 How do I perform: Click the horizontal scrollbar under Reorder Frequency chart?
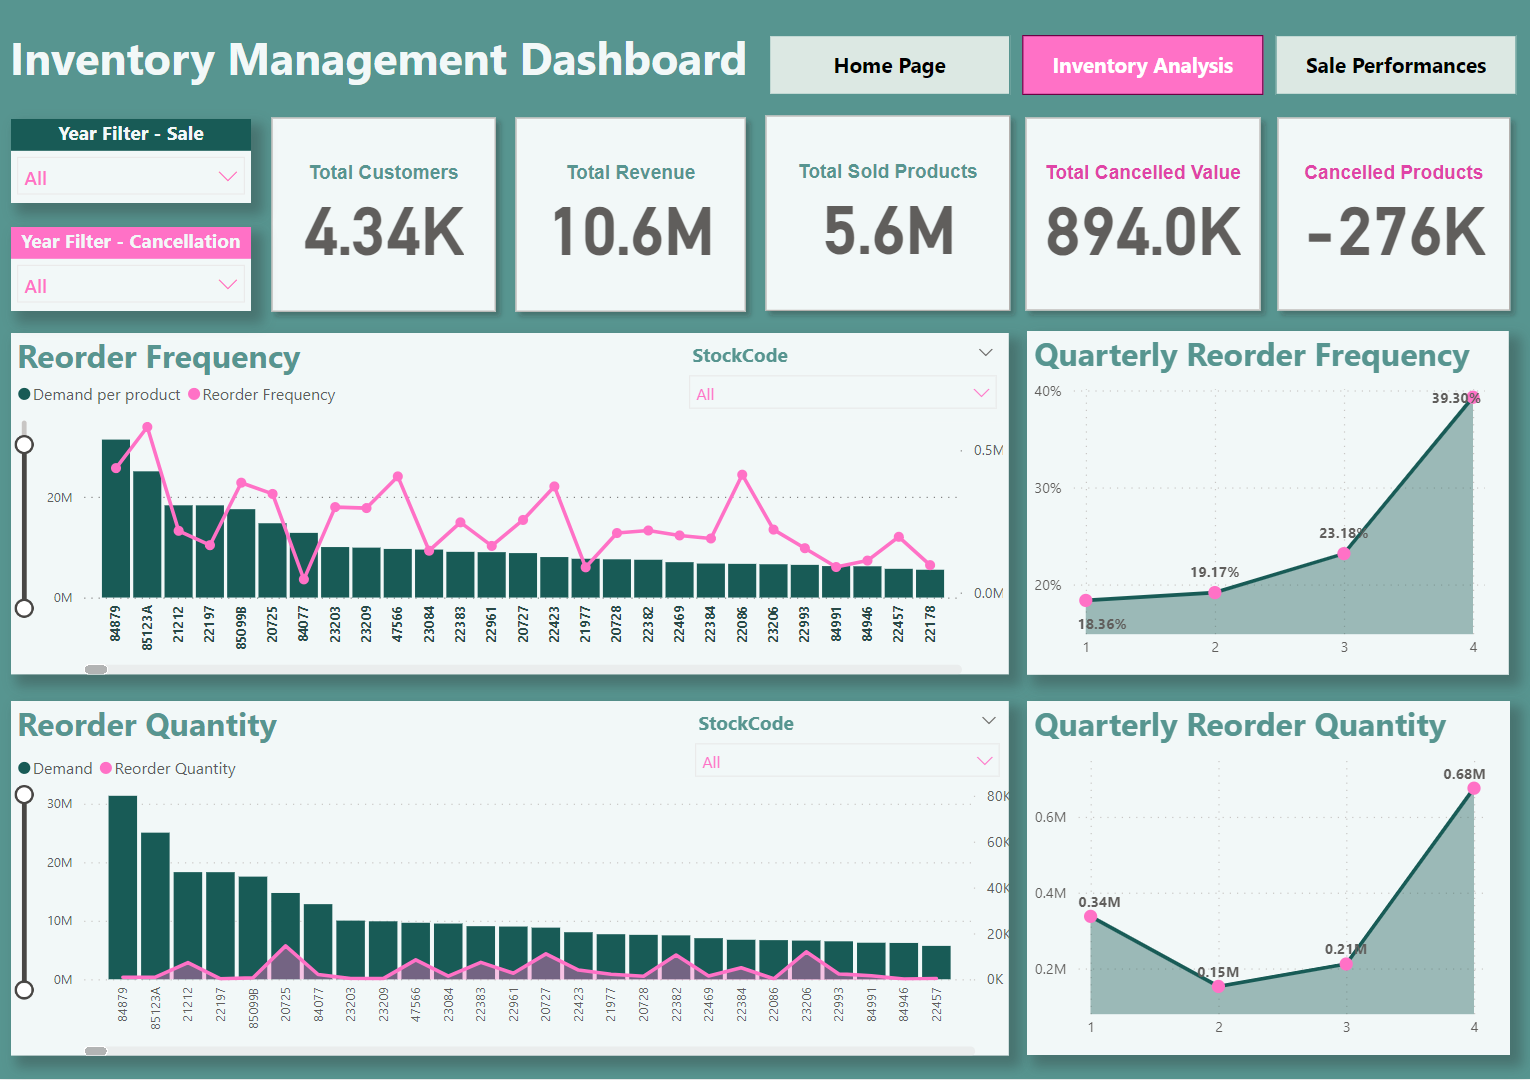(96, 668)
